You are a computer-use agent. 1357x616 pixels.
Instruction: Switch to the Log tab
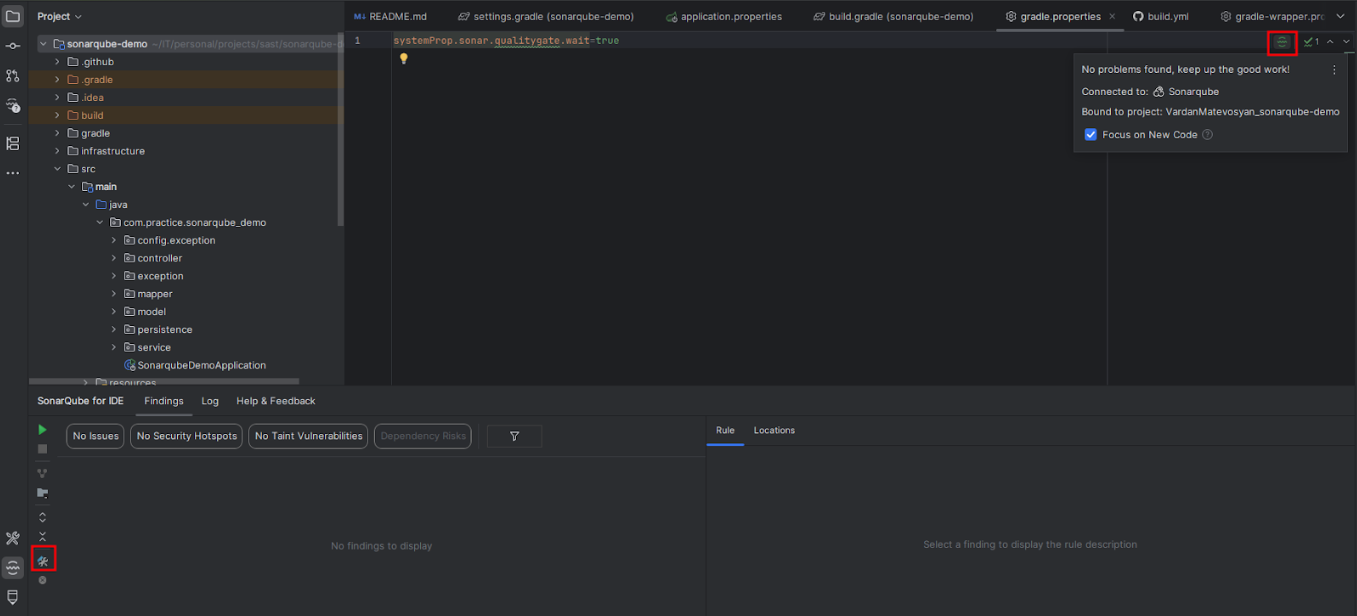click(x=209, y=400)
